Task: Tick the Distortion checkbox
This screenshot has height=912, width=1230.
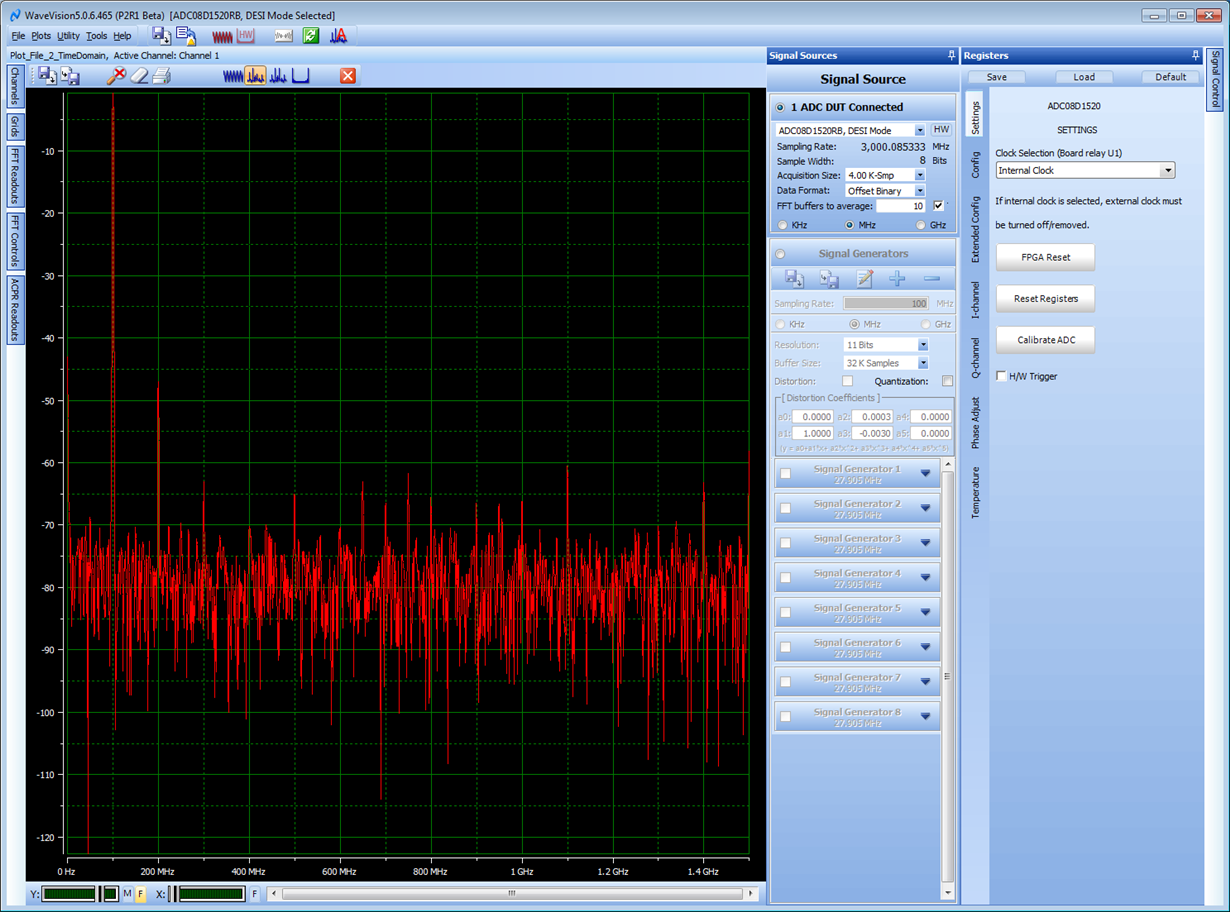Action: 847,381
